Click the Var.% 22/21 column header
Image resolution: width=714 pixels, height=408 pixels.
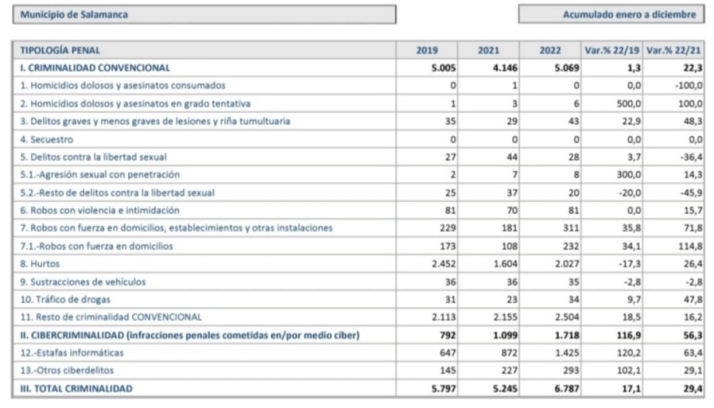click(x=673, y=50)
